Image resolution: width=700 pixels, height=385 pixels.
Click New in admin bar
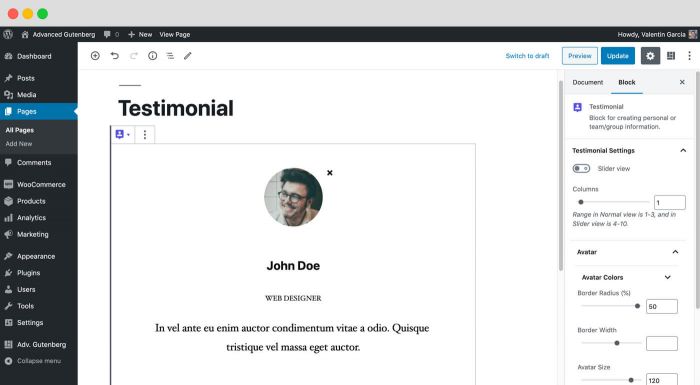coord(140,34)
